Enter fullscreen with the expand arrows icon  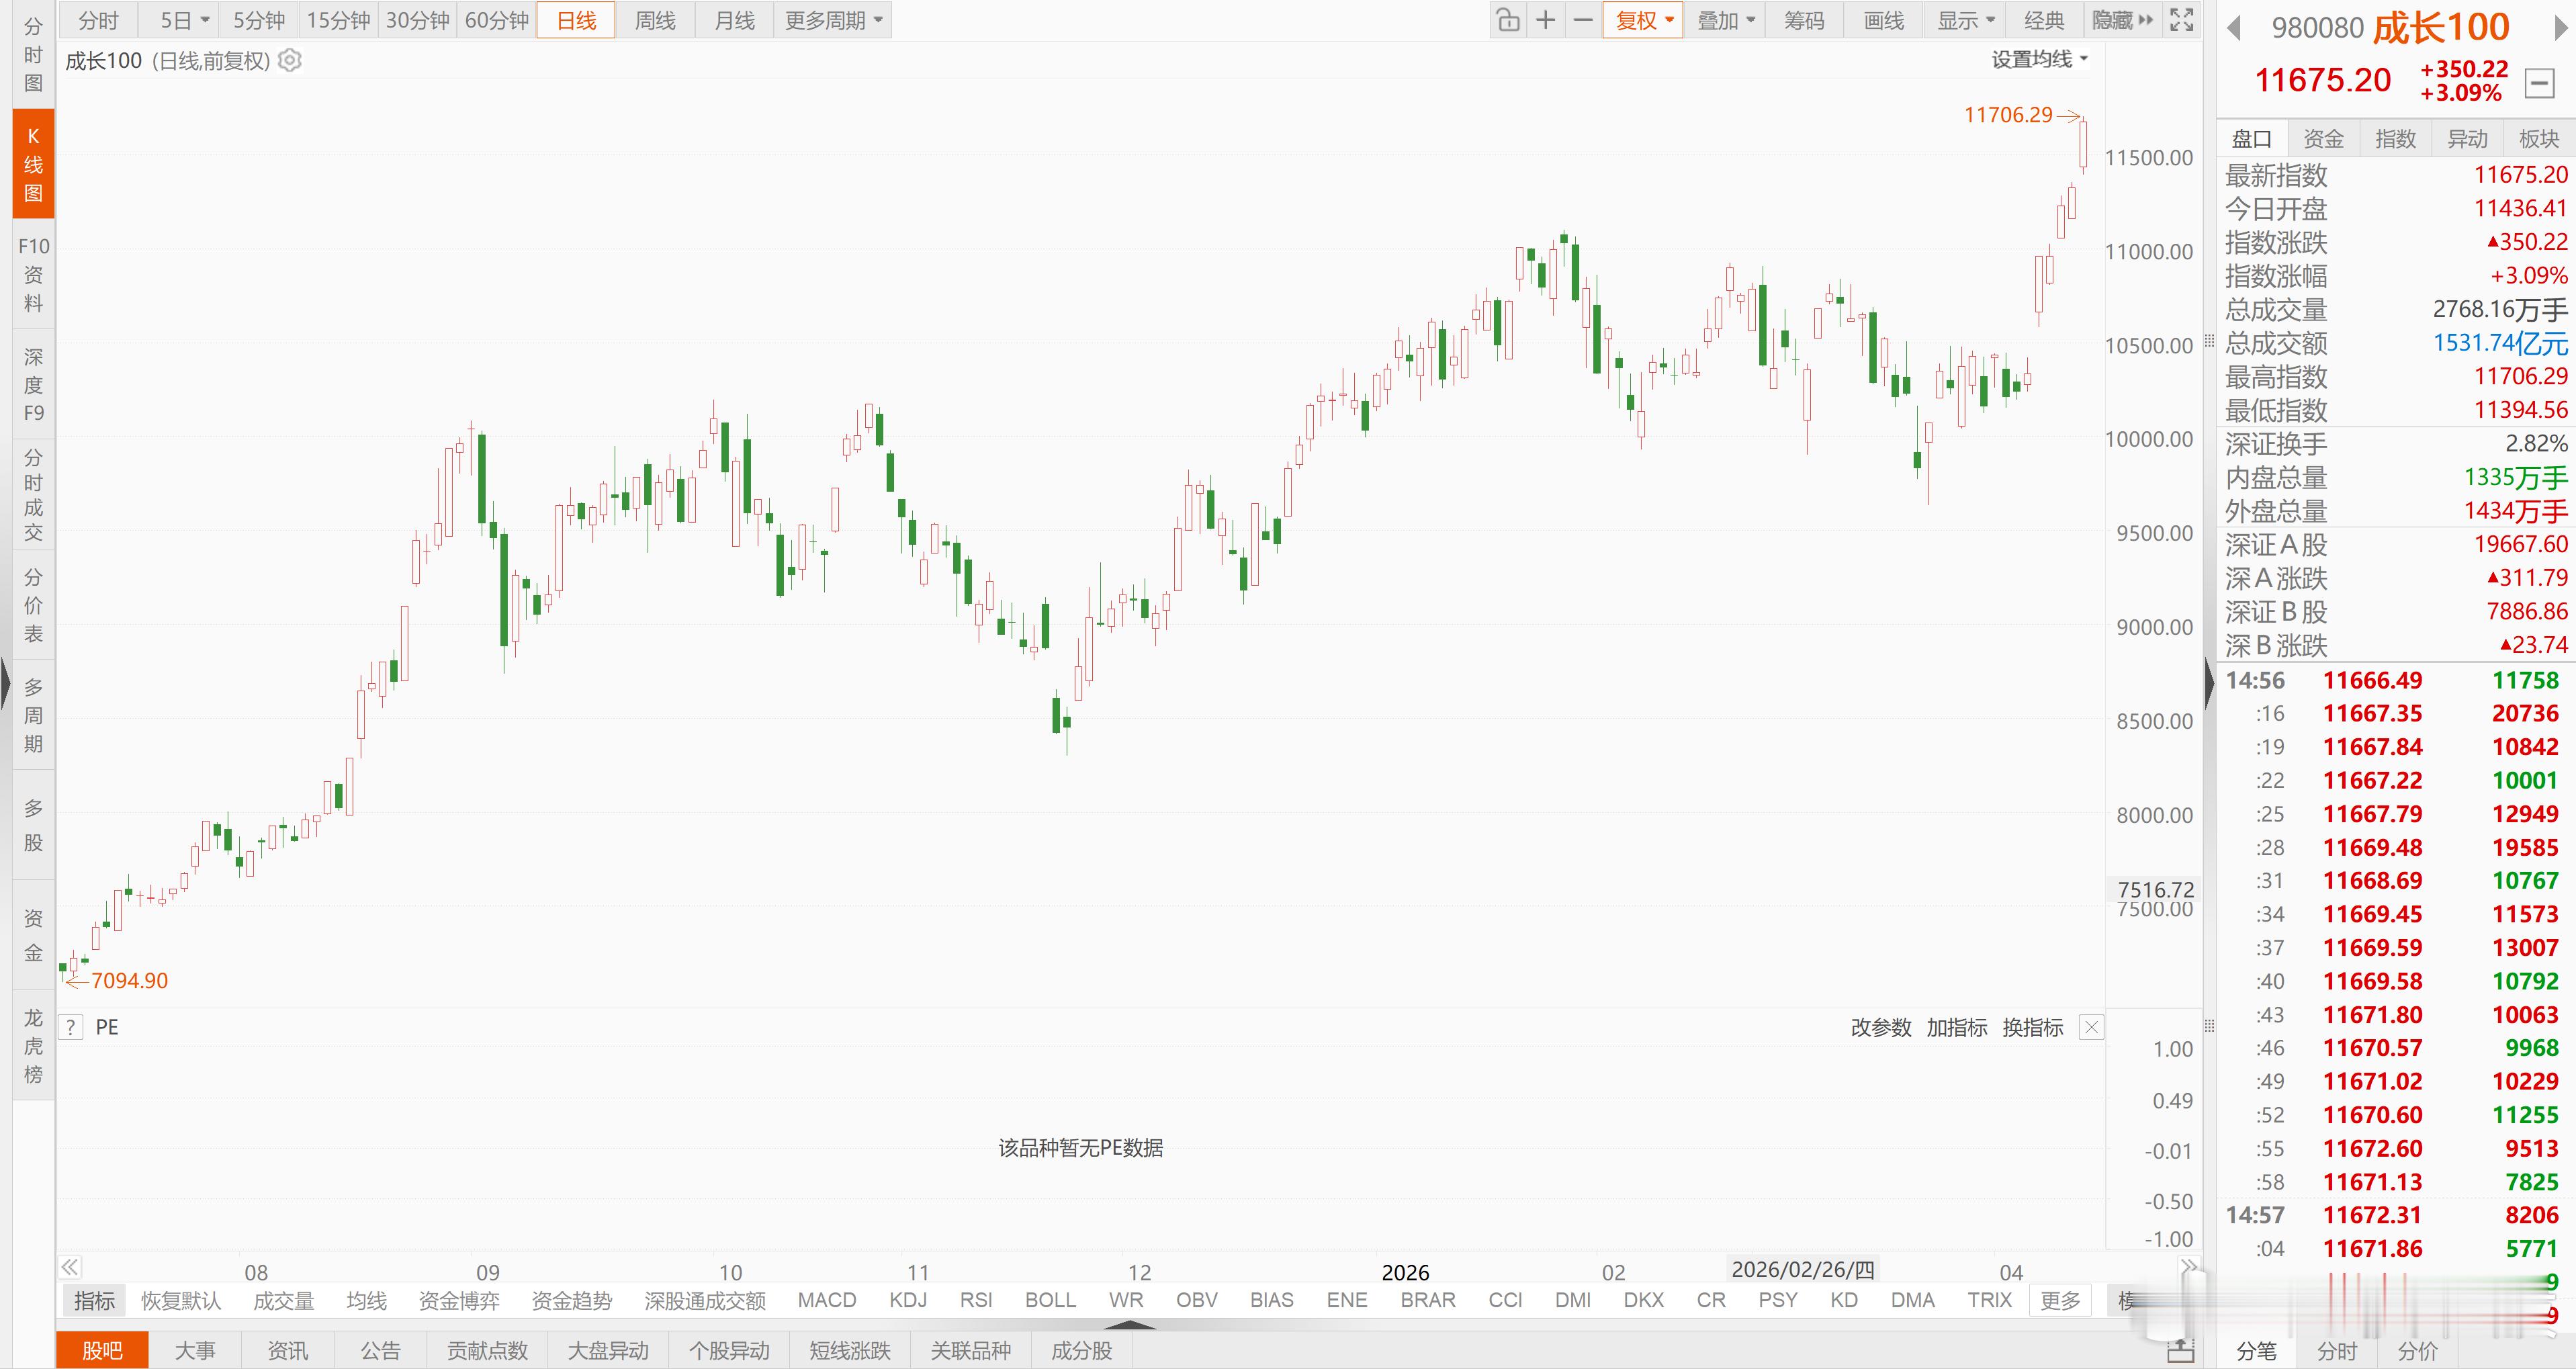(x=2182, y=20)
